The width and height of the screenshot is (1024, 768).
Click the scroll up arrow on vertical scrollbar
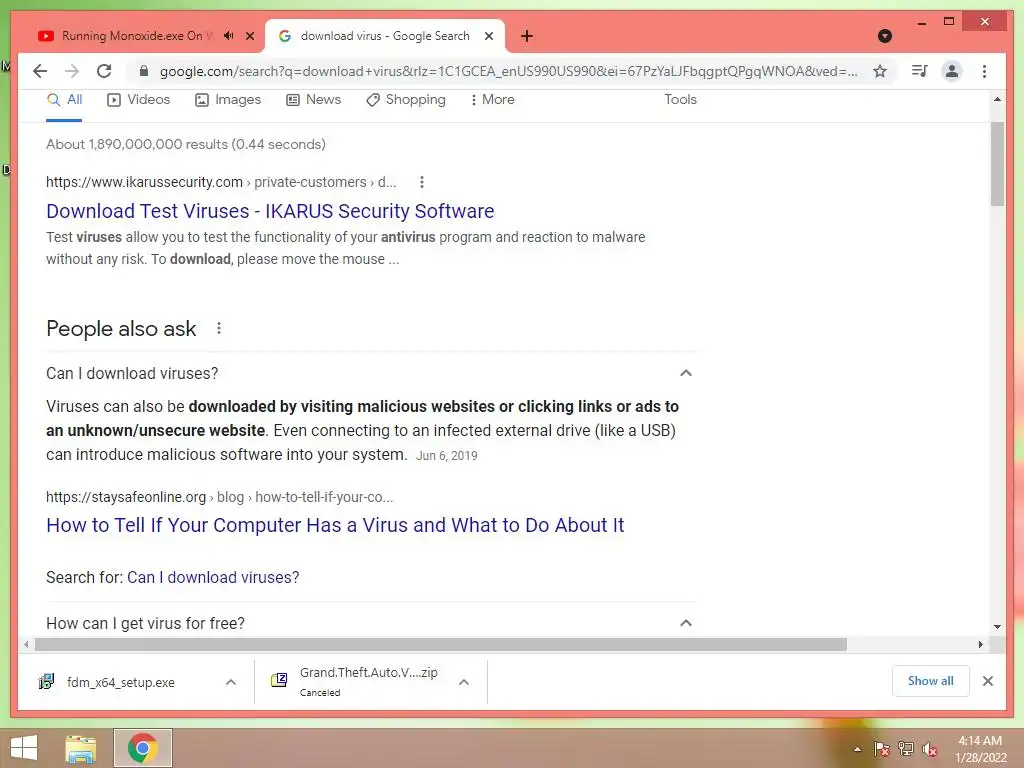[997, 100]
